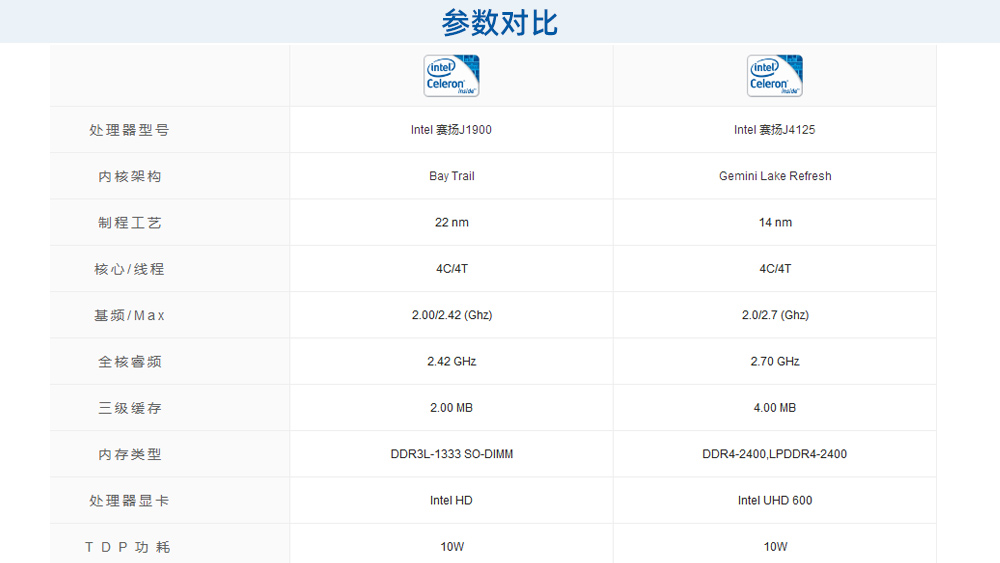Click the 2.00/2.42 (Ghz) frequency cell
The height and width of the screenshot is (563, 1000).
(x=451, y=315)
